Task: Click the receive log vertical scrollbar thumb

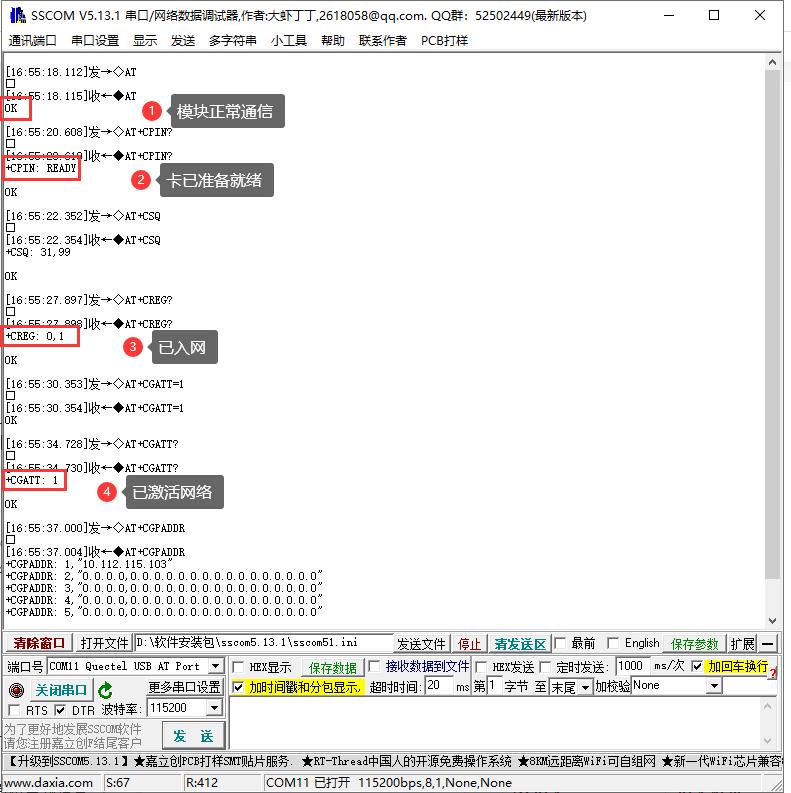Action: (772, 324)
